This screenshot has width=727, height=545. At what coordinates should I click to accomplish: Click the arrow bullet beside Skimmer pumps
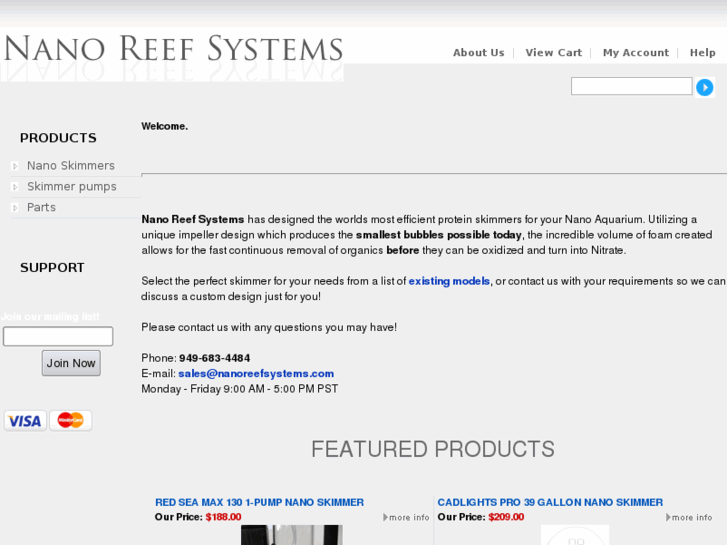click(x=15, y=187)
